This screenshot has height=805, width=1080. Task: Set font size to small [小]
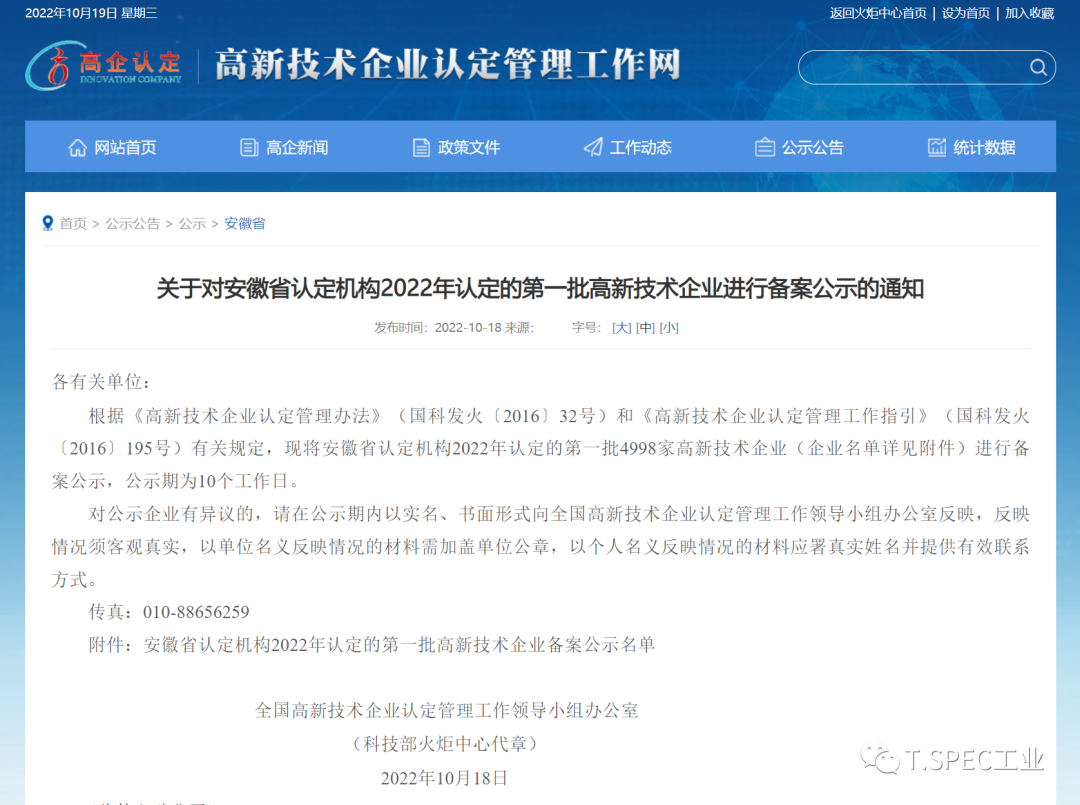[669, 328]
